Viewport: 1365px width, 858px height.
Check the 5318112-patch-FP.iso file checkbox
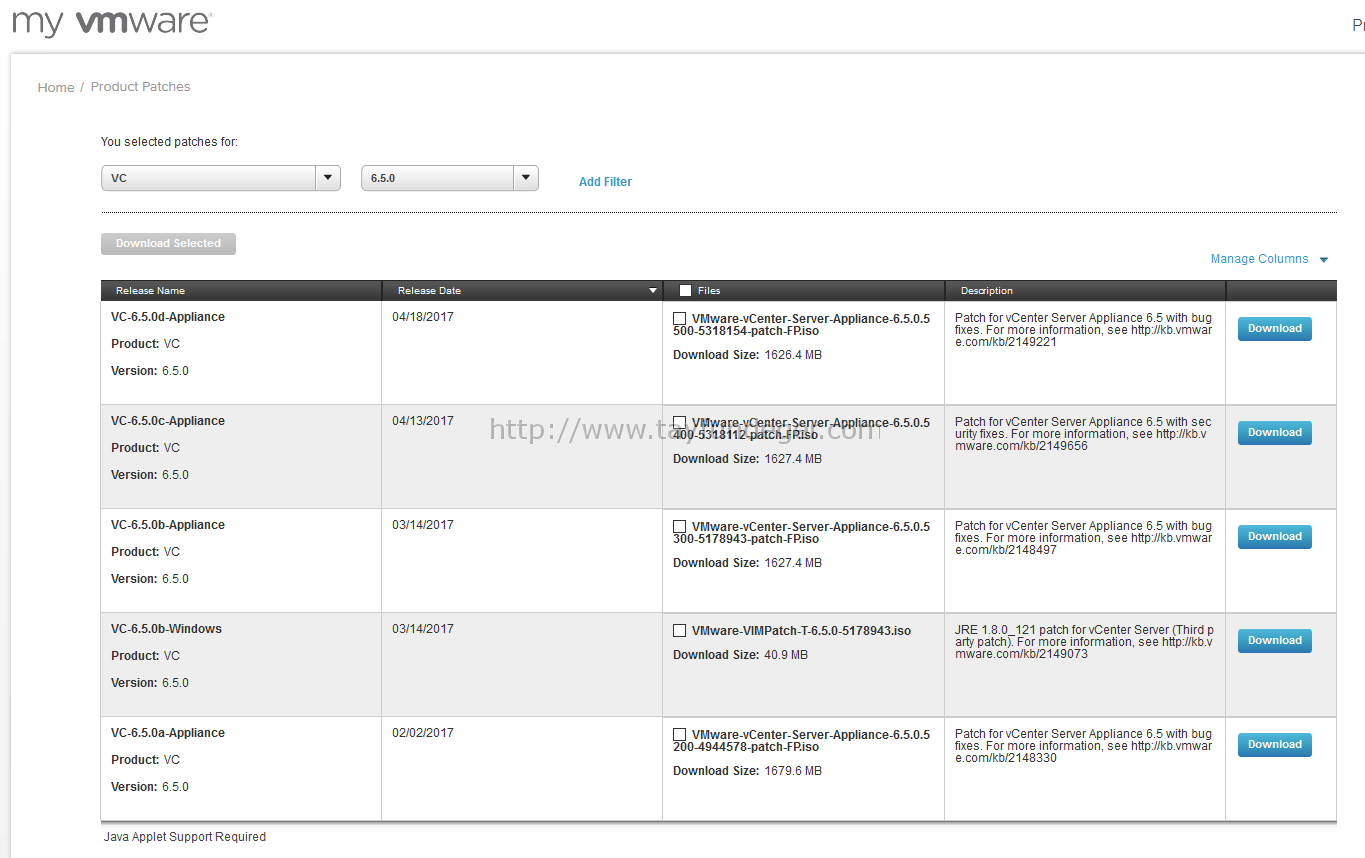coord(680,423)
